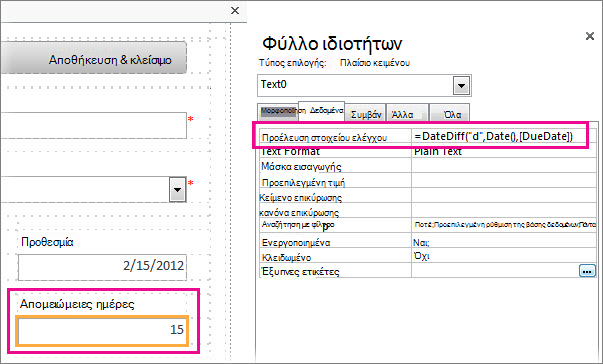Screen dimensions: 603x364
Task: Click the Μάσκα εισαγωγής property label
Action: (301, 167)
